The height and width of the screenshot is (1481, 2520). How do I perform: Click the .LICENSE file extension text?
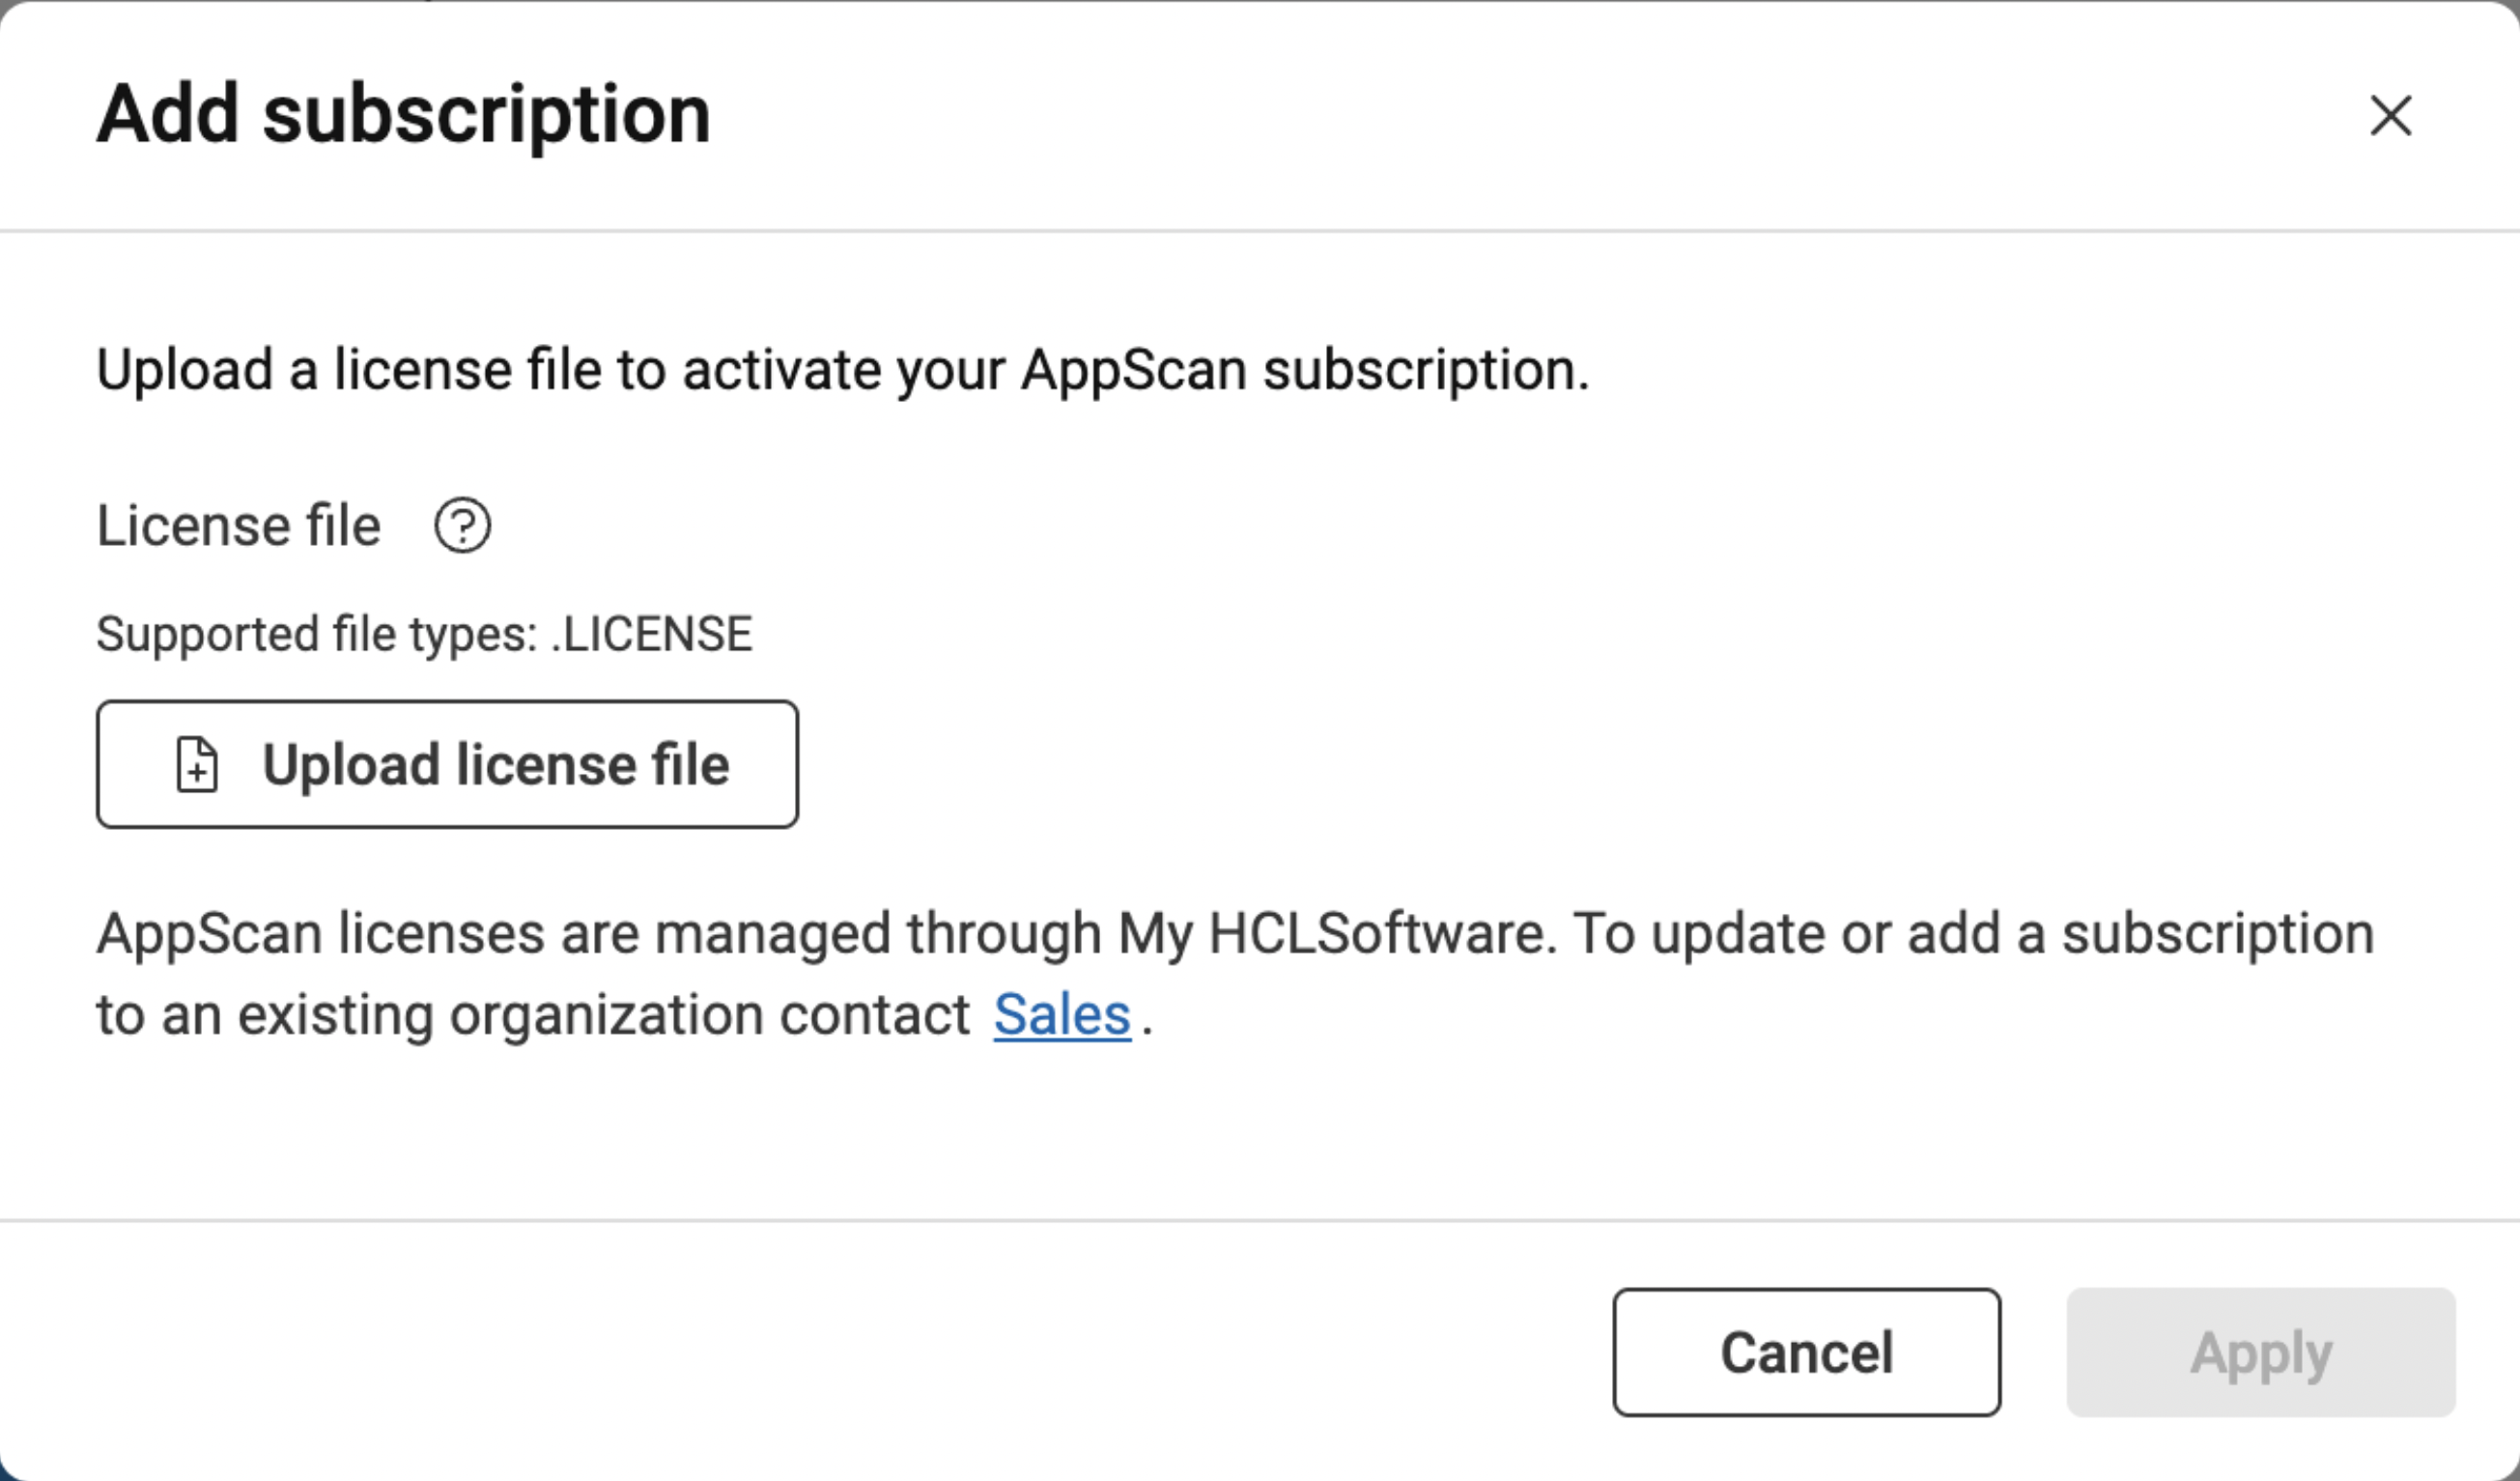pyautogui.click(x=652, y=634)
